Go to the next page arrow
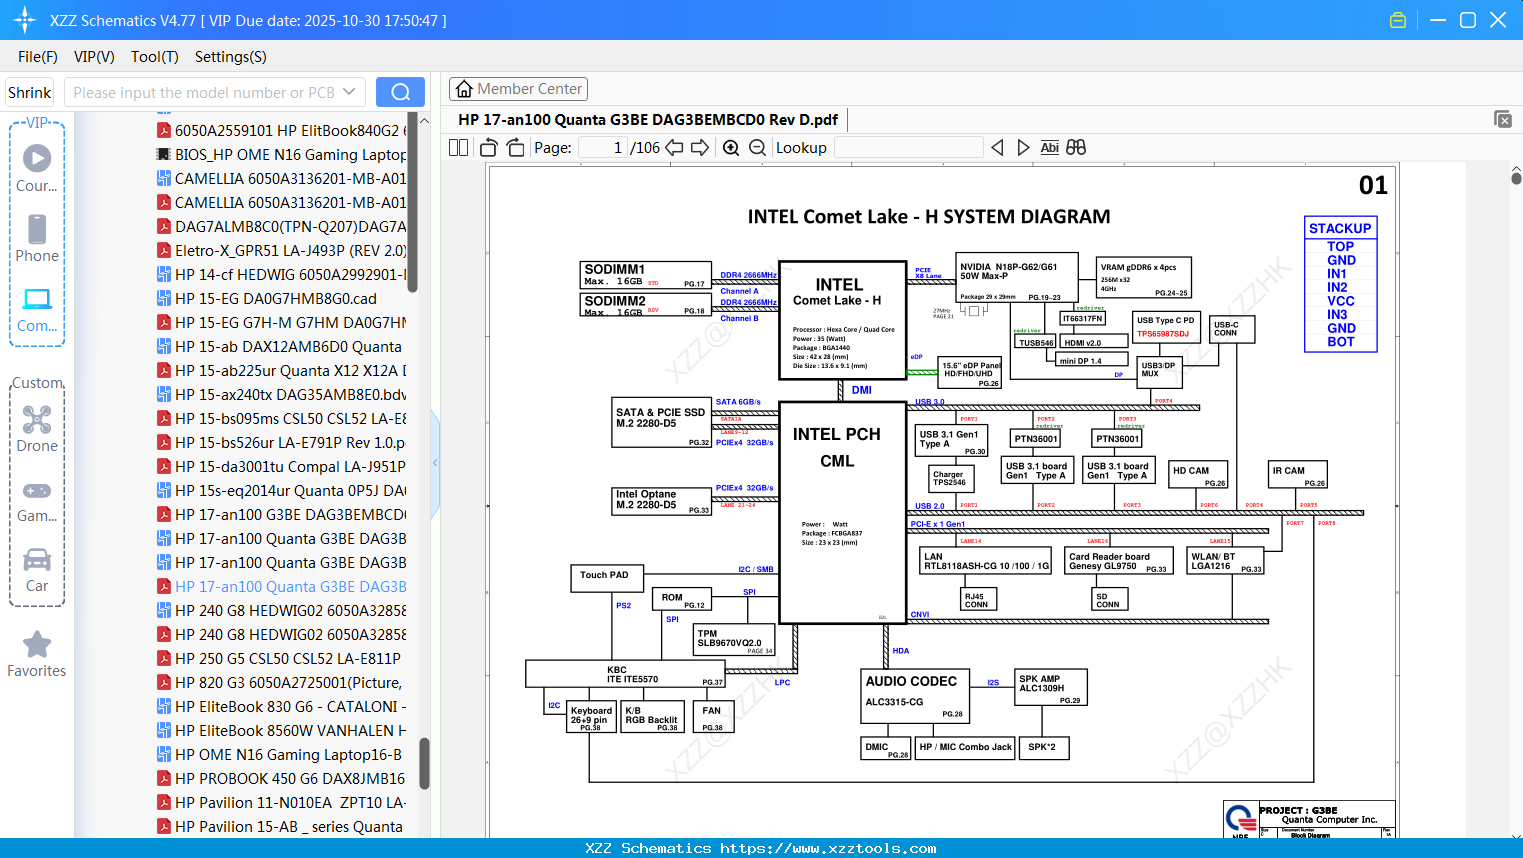Screen dimensions: 1523x858 pos(700,147)
